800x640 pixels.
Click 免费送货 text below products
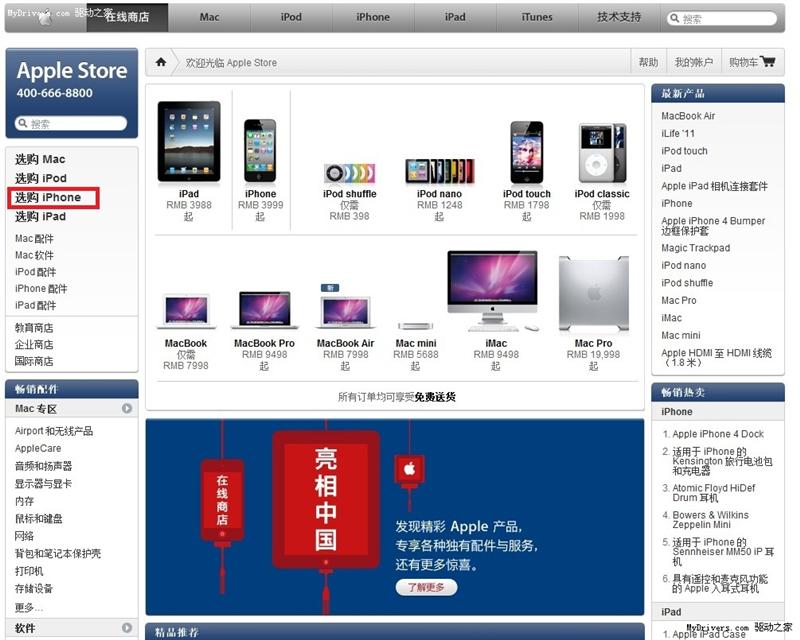[x=435, y=397]
